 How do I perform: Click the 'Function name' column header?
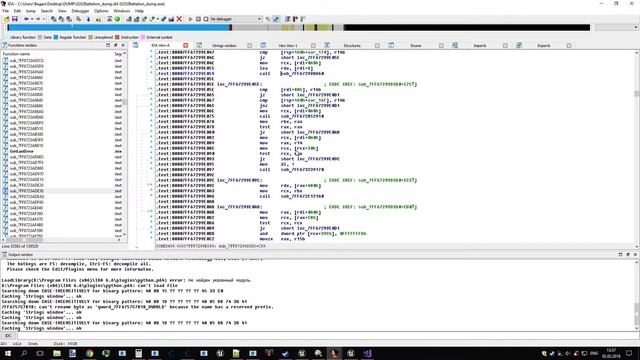[x=17, y=54]
